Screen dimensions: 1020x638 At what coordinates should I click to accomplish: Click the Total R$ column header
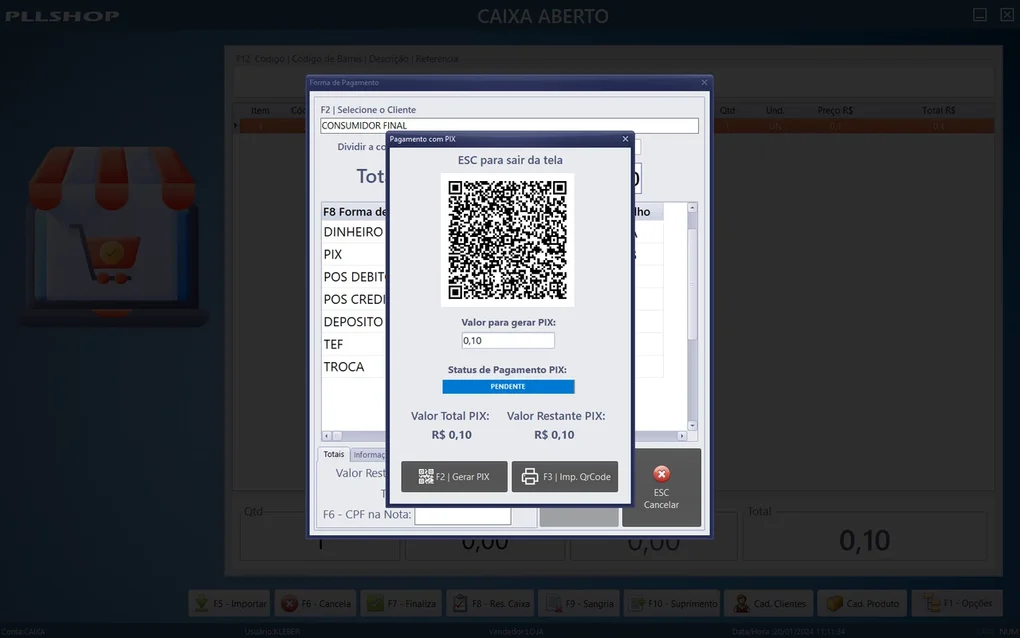(939, 111)
